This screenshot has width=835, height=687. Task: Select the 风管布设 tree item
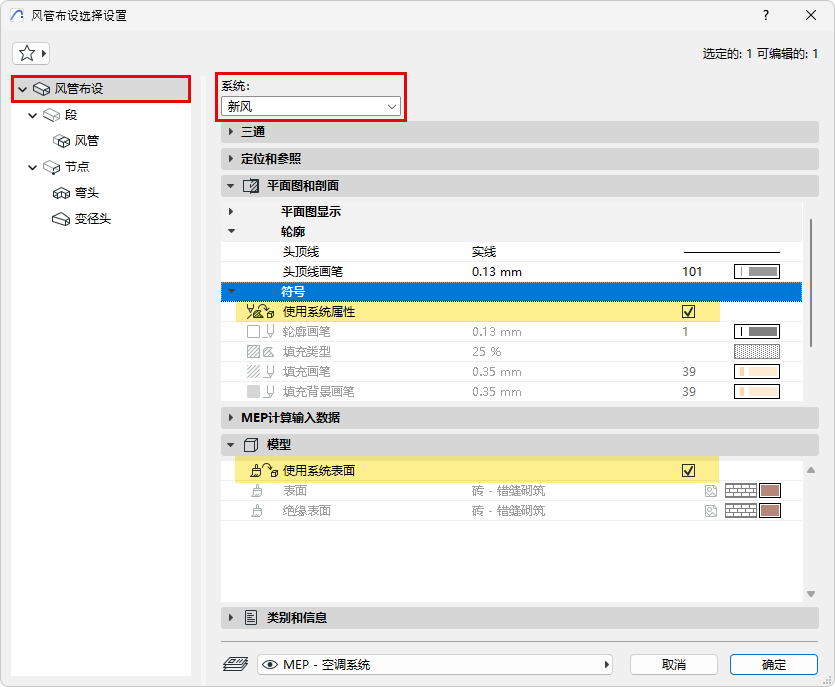point(101,89)
